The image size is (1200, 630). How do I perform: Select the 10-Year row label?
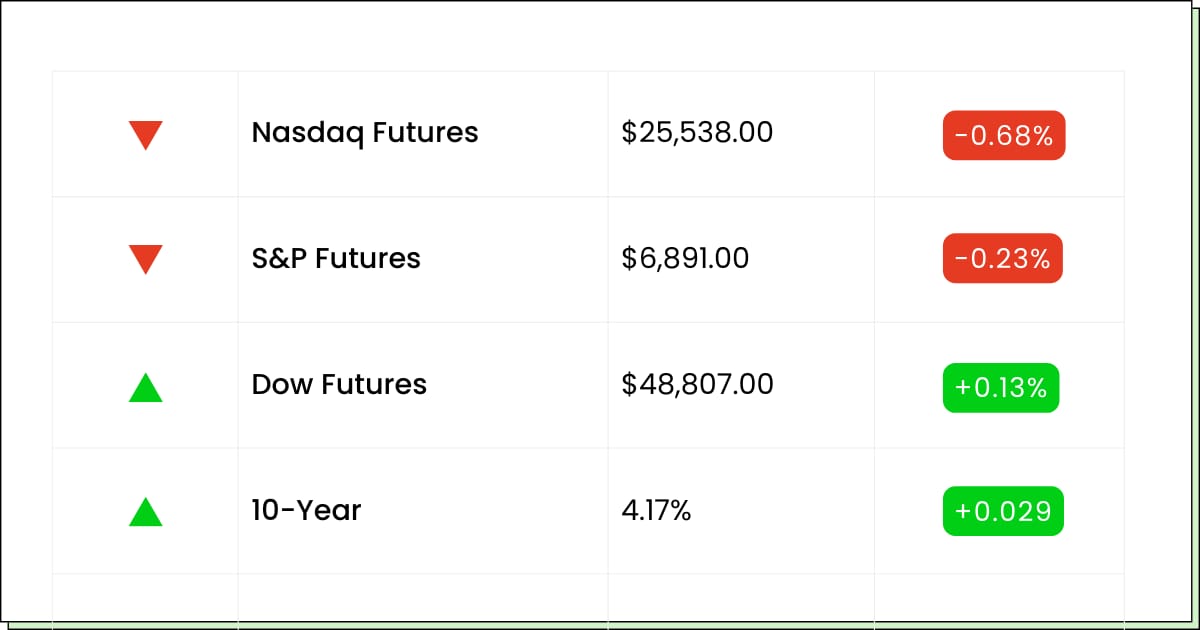tap(306, 510)
